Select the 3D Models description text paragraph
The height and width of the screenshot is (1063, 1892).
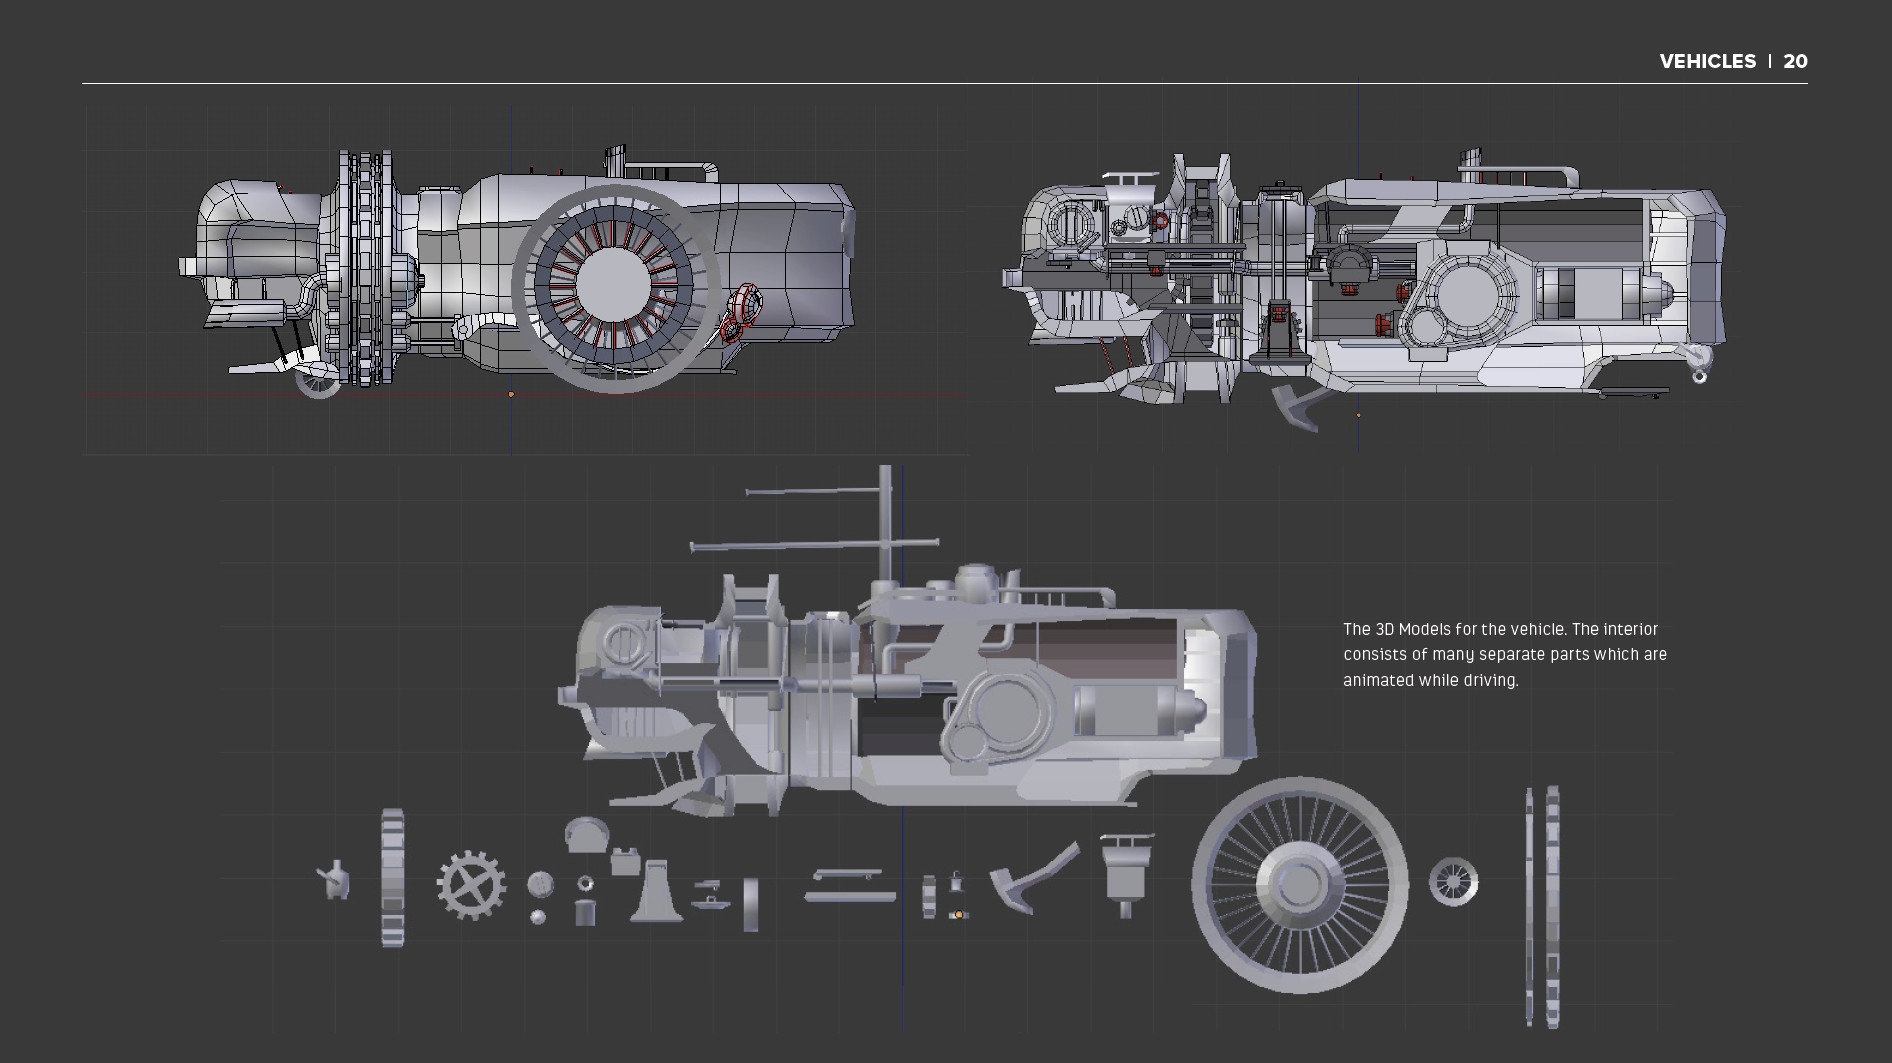[x=1504, y=655]
